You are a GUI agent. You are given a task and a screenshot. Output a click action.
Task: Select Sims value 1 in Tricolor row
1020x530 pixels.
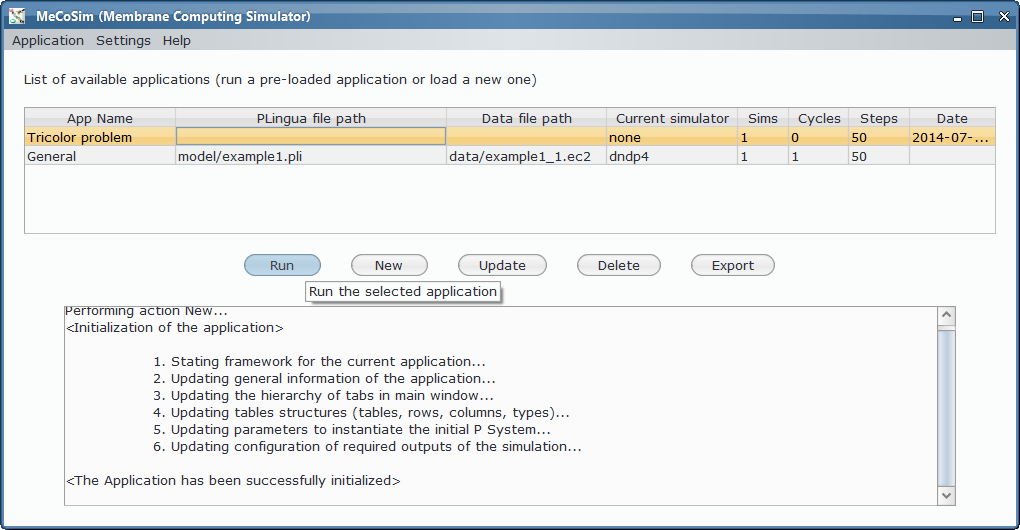(x=763, y=137)
